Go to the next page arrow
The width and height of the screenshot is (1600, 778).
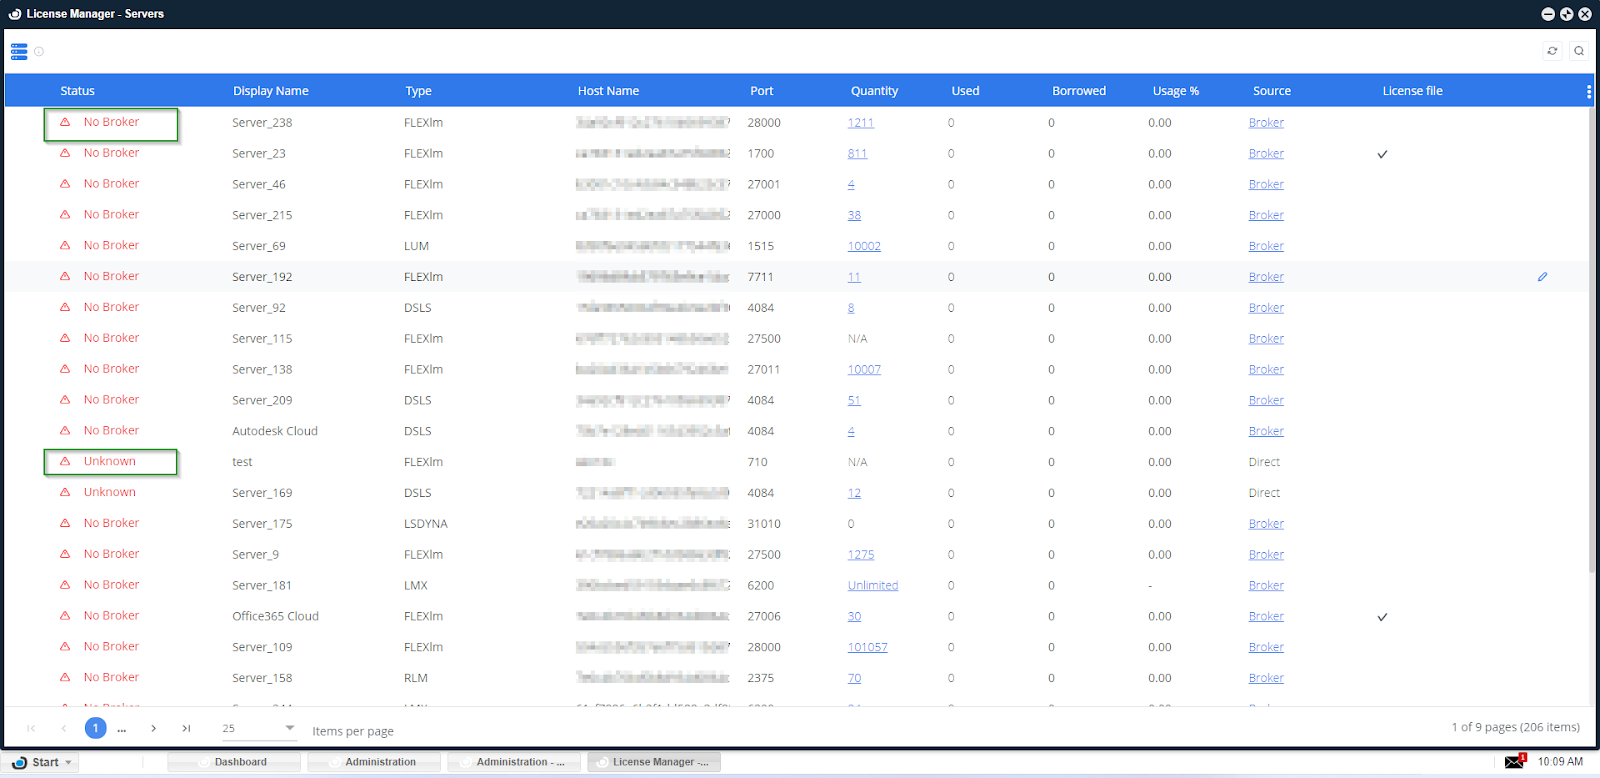[153, 728]
